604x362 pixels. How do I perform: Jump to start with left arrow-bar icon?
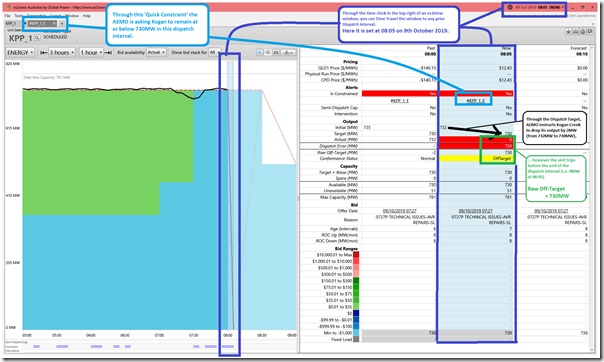(44, 52)
